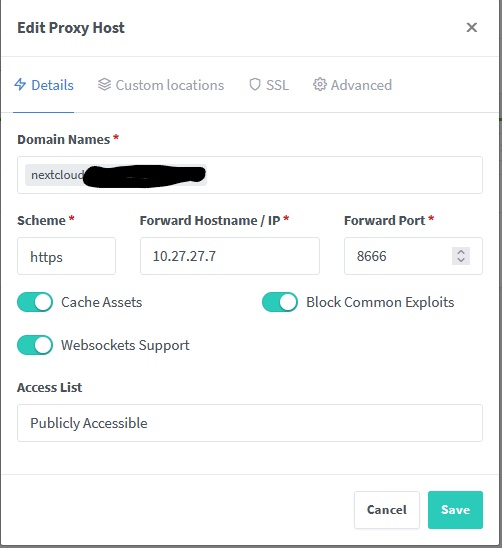Decrease Forward Port with the down arrow
Image resolution: width=502 pixels, height=548 pixels.
[x=461, y=260]
